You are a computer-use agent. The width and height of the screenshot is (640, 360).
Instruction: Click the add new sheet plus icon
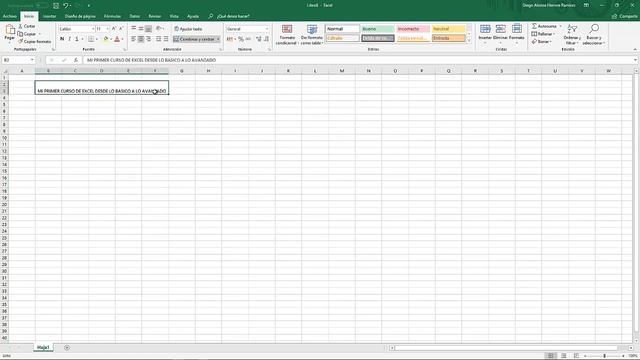[67, 347]
